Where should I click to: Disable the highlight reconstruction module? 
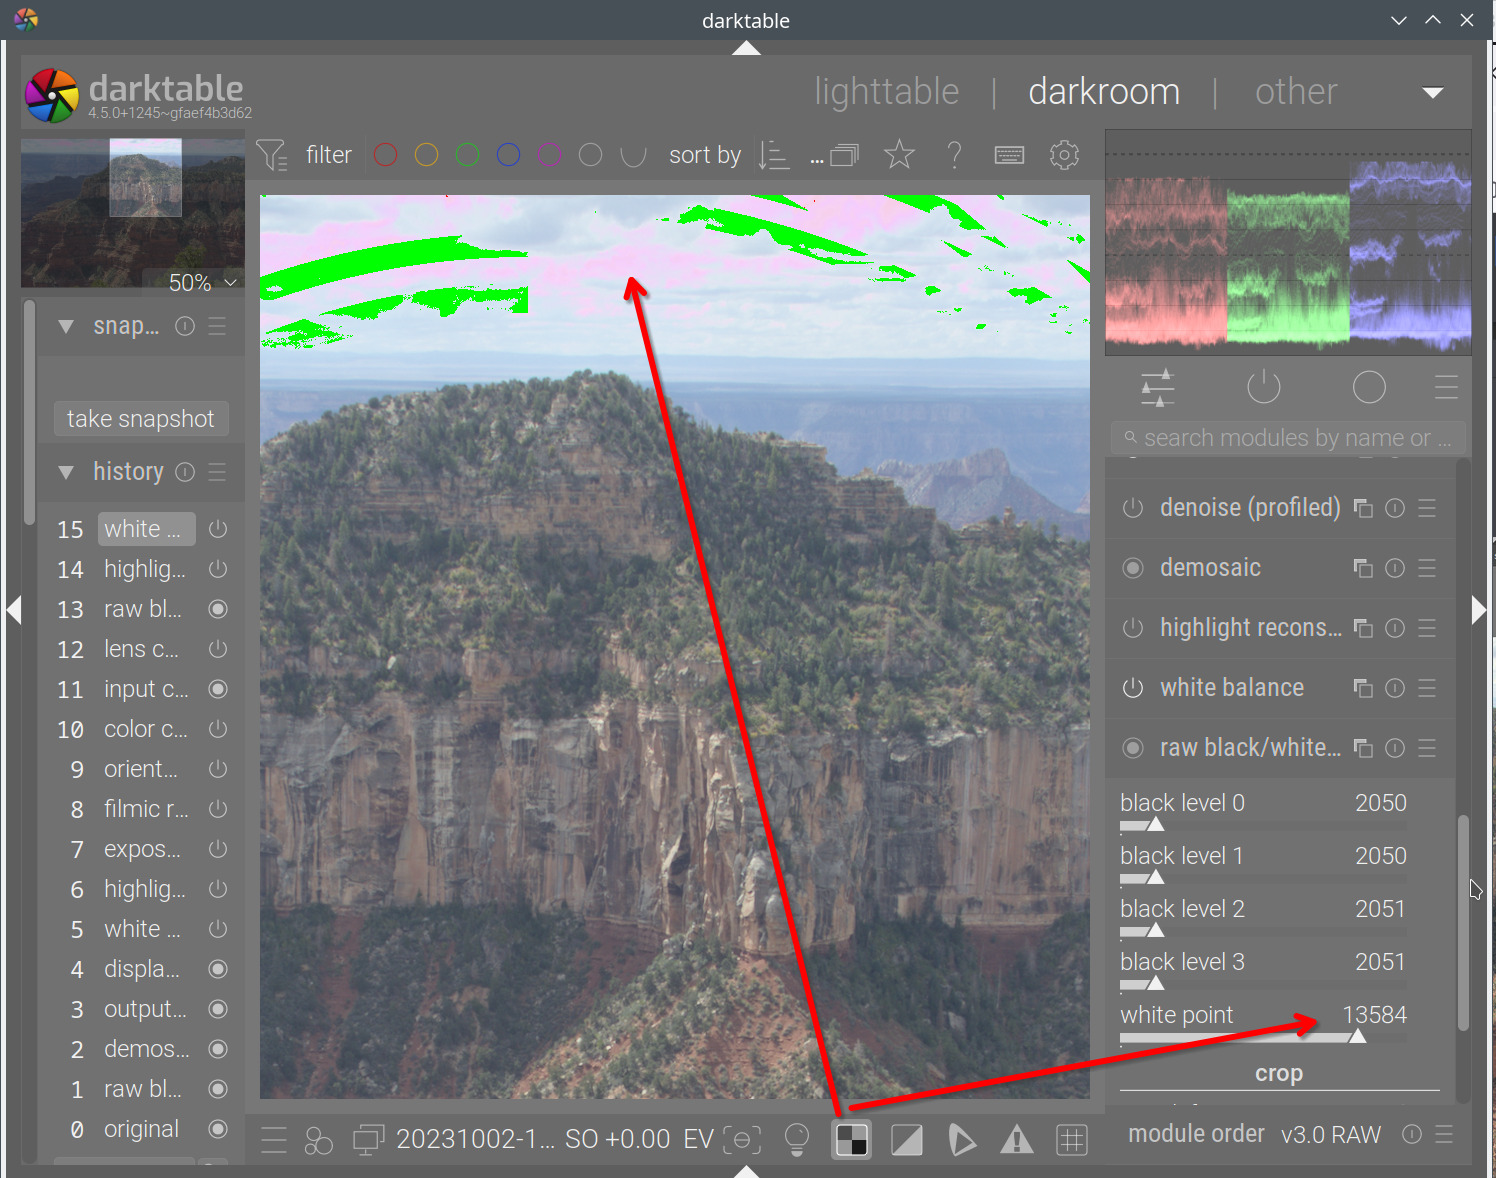pos(1132,628)
